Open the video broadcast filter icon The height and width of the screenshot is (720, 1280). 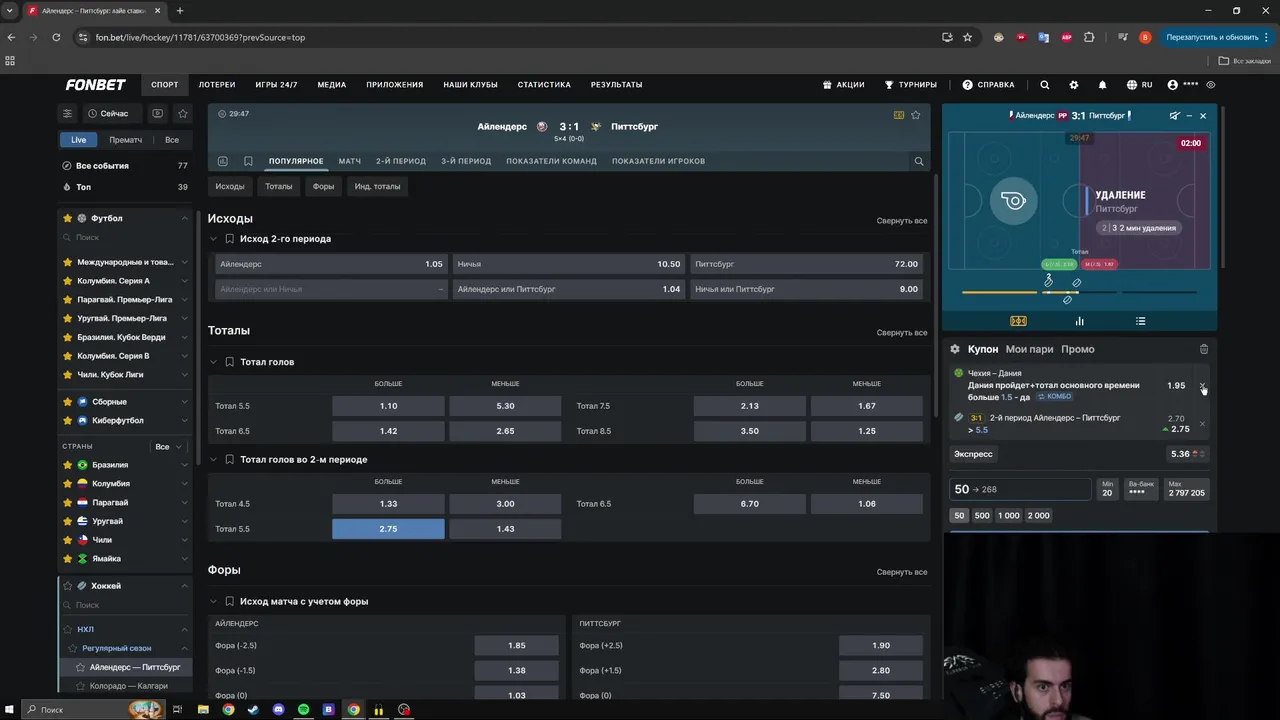[x=157, y=113]
